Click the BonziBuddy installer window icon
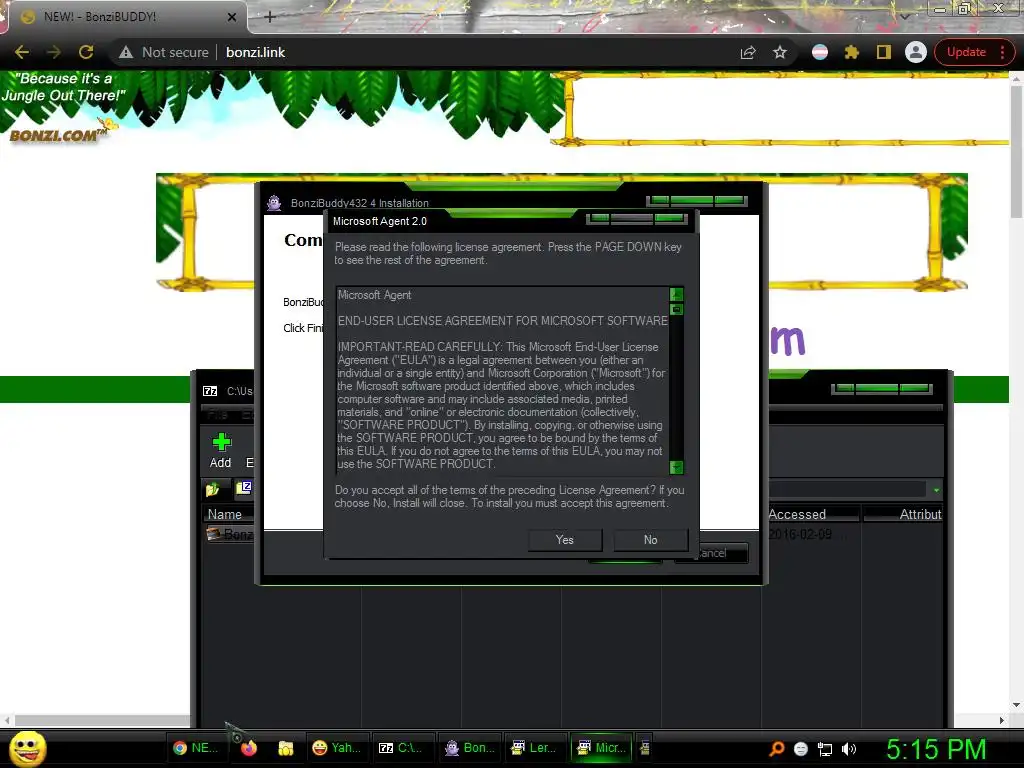This screenshot has width=1024, height=768. [274, 203]
